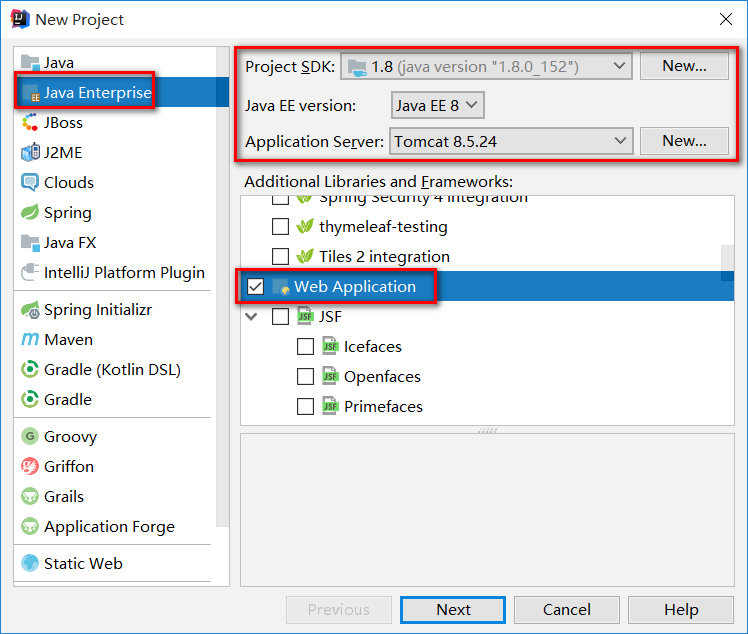Screen dimensions: 748x634
Task: Click the Groovy G icon
Action: point(30,437)
